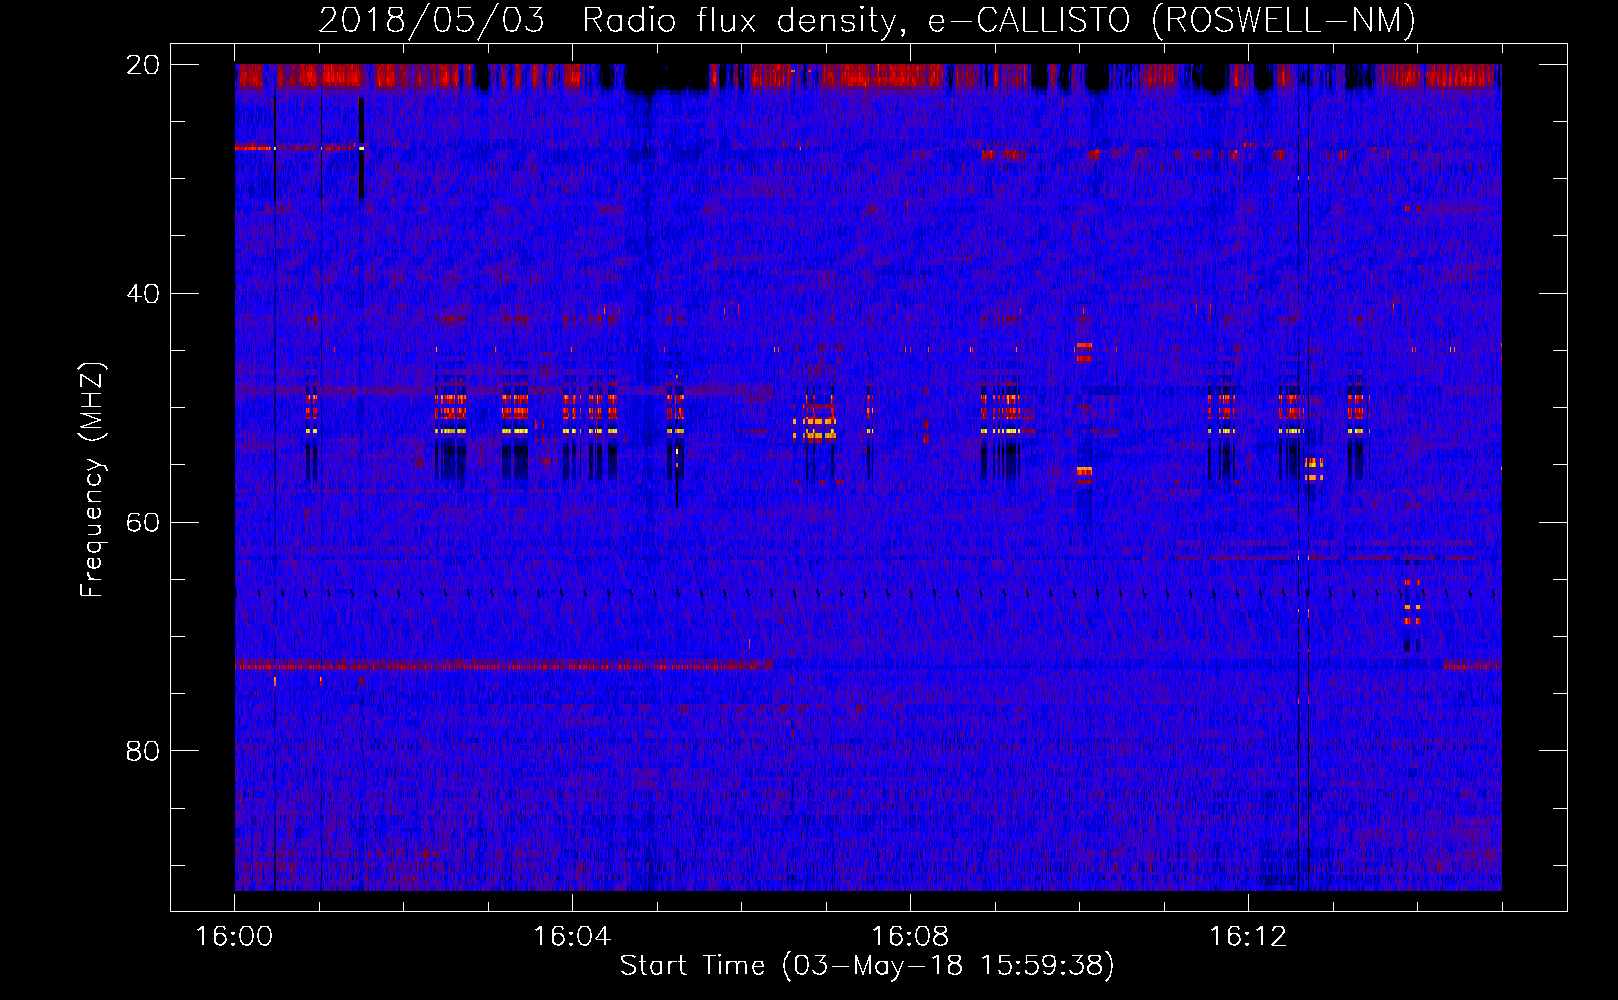Click the "80" frequency tick label
Image resolution: width=1618 pixels, height=1000 pixels.
[143, 751]
